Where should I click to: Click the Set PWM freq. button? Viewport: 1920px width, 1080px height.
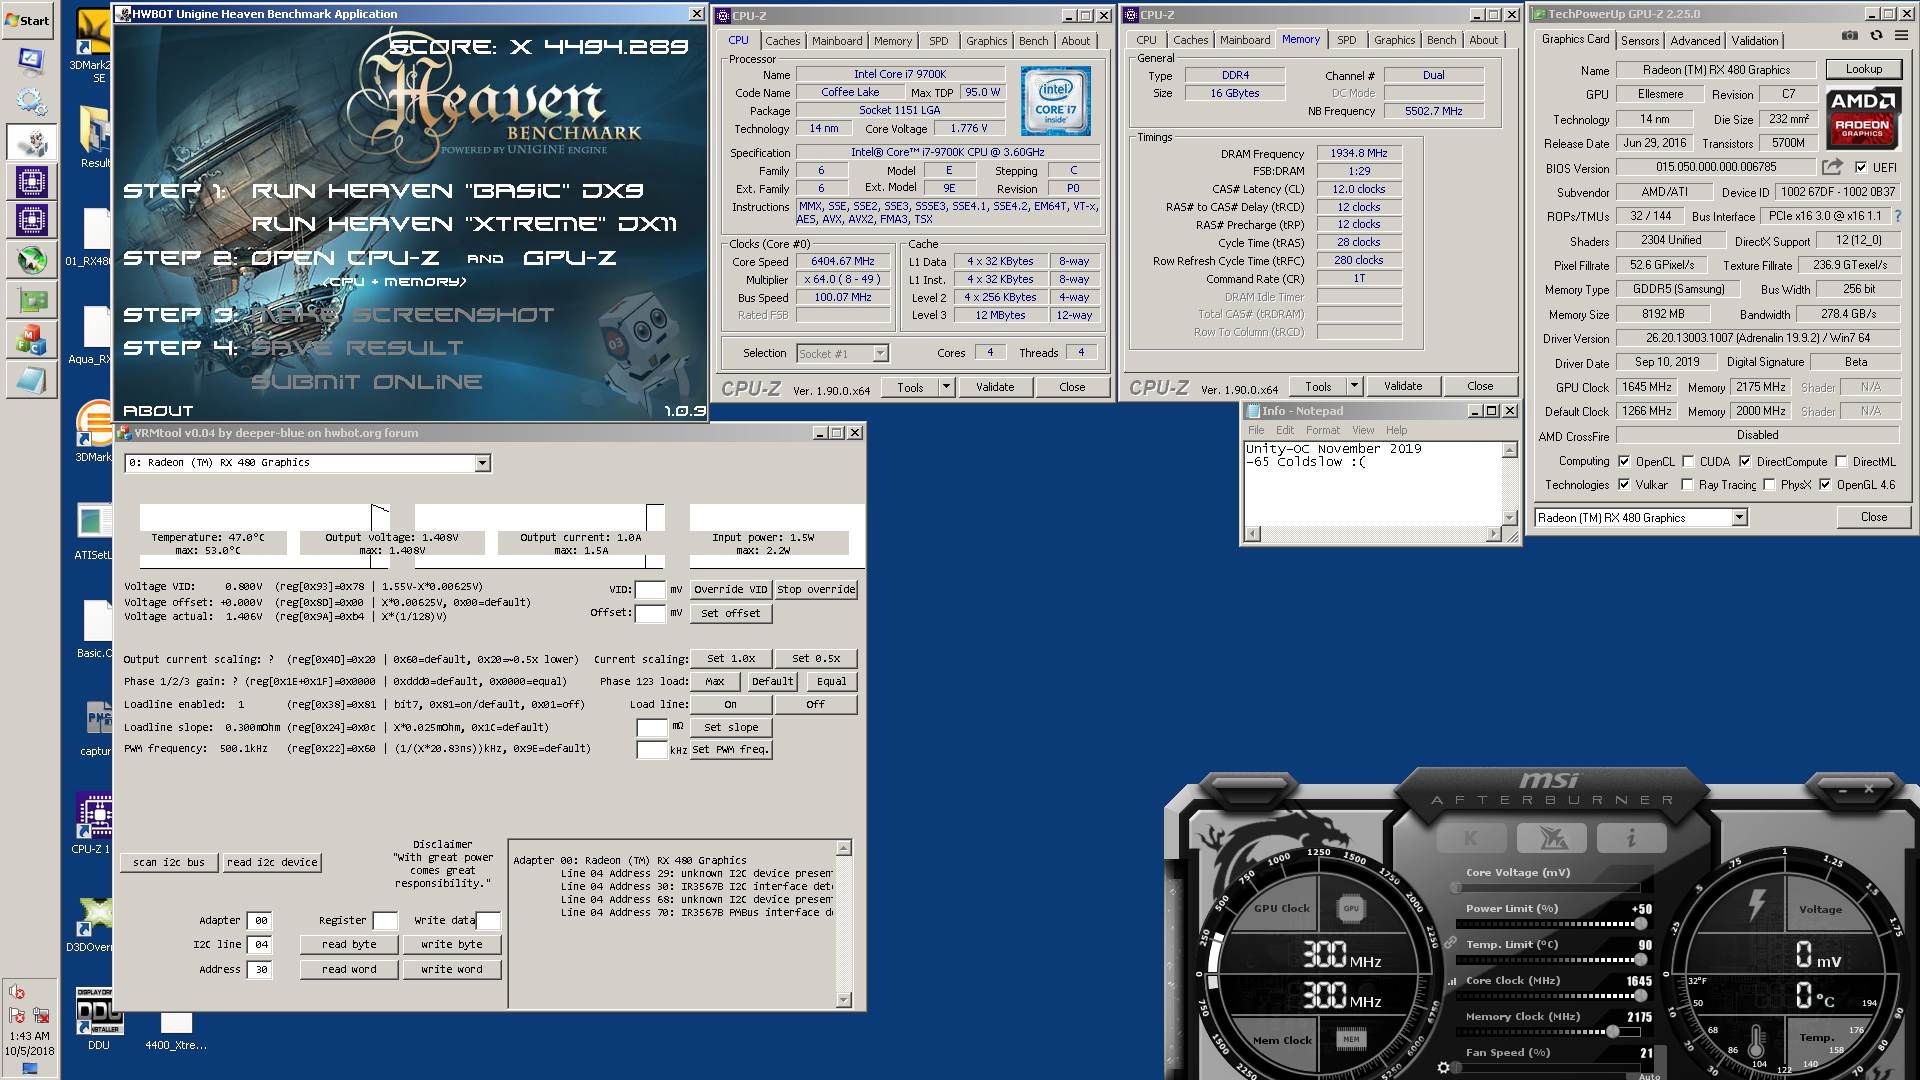(731, 750)
